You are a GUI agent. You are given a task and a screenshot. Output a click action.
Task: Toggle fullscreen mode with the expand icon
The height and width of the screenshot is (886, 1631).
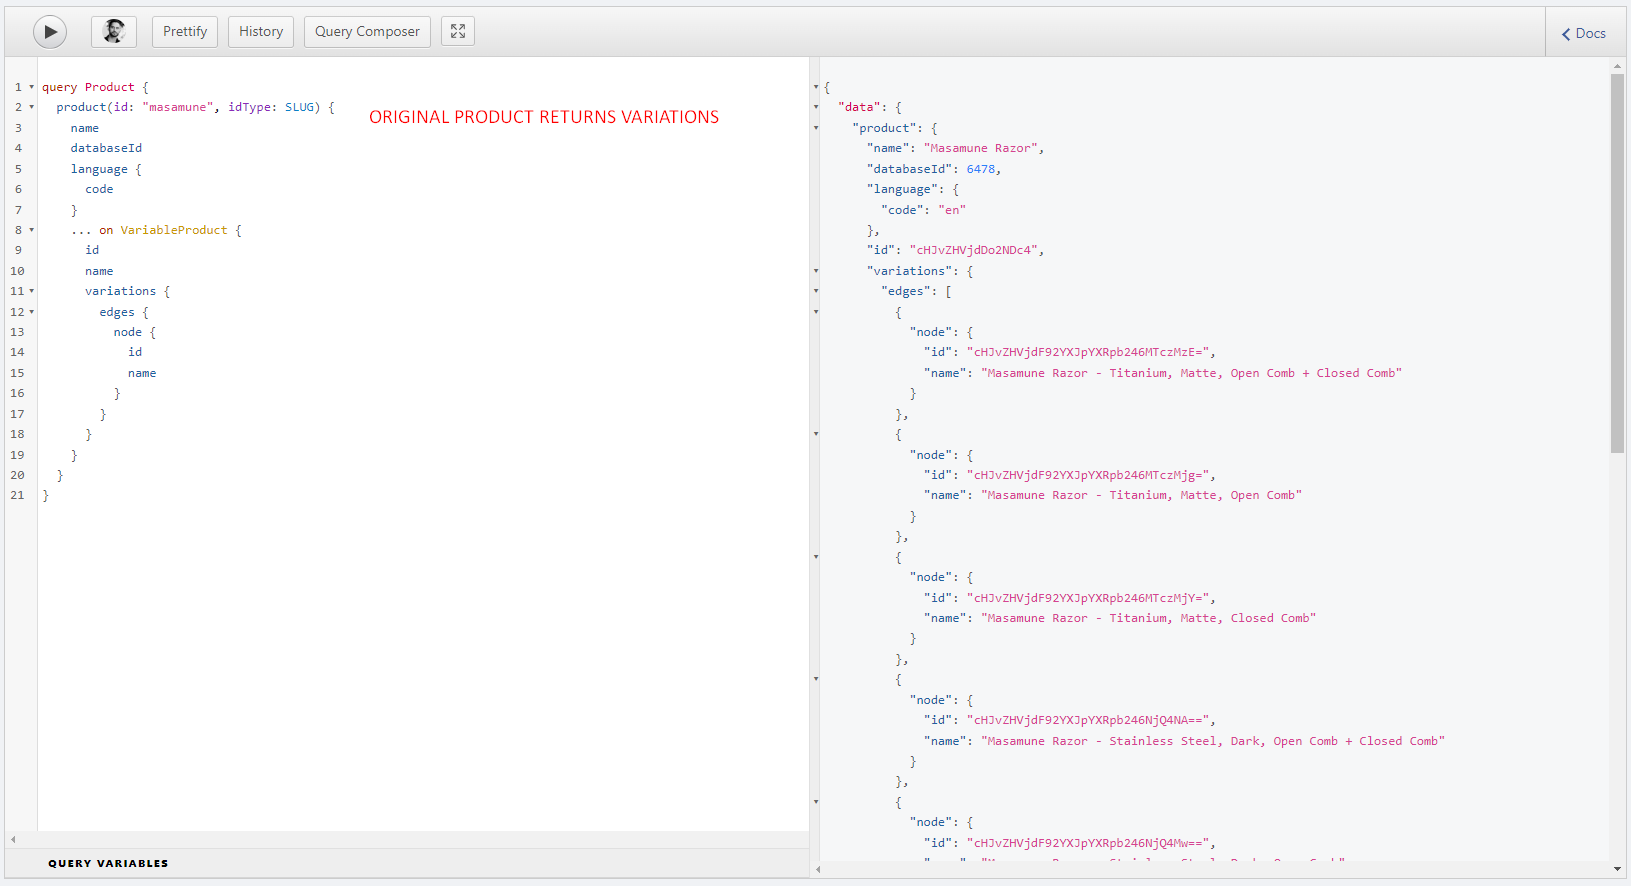coord(458,32)
